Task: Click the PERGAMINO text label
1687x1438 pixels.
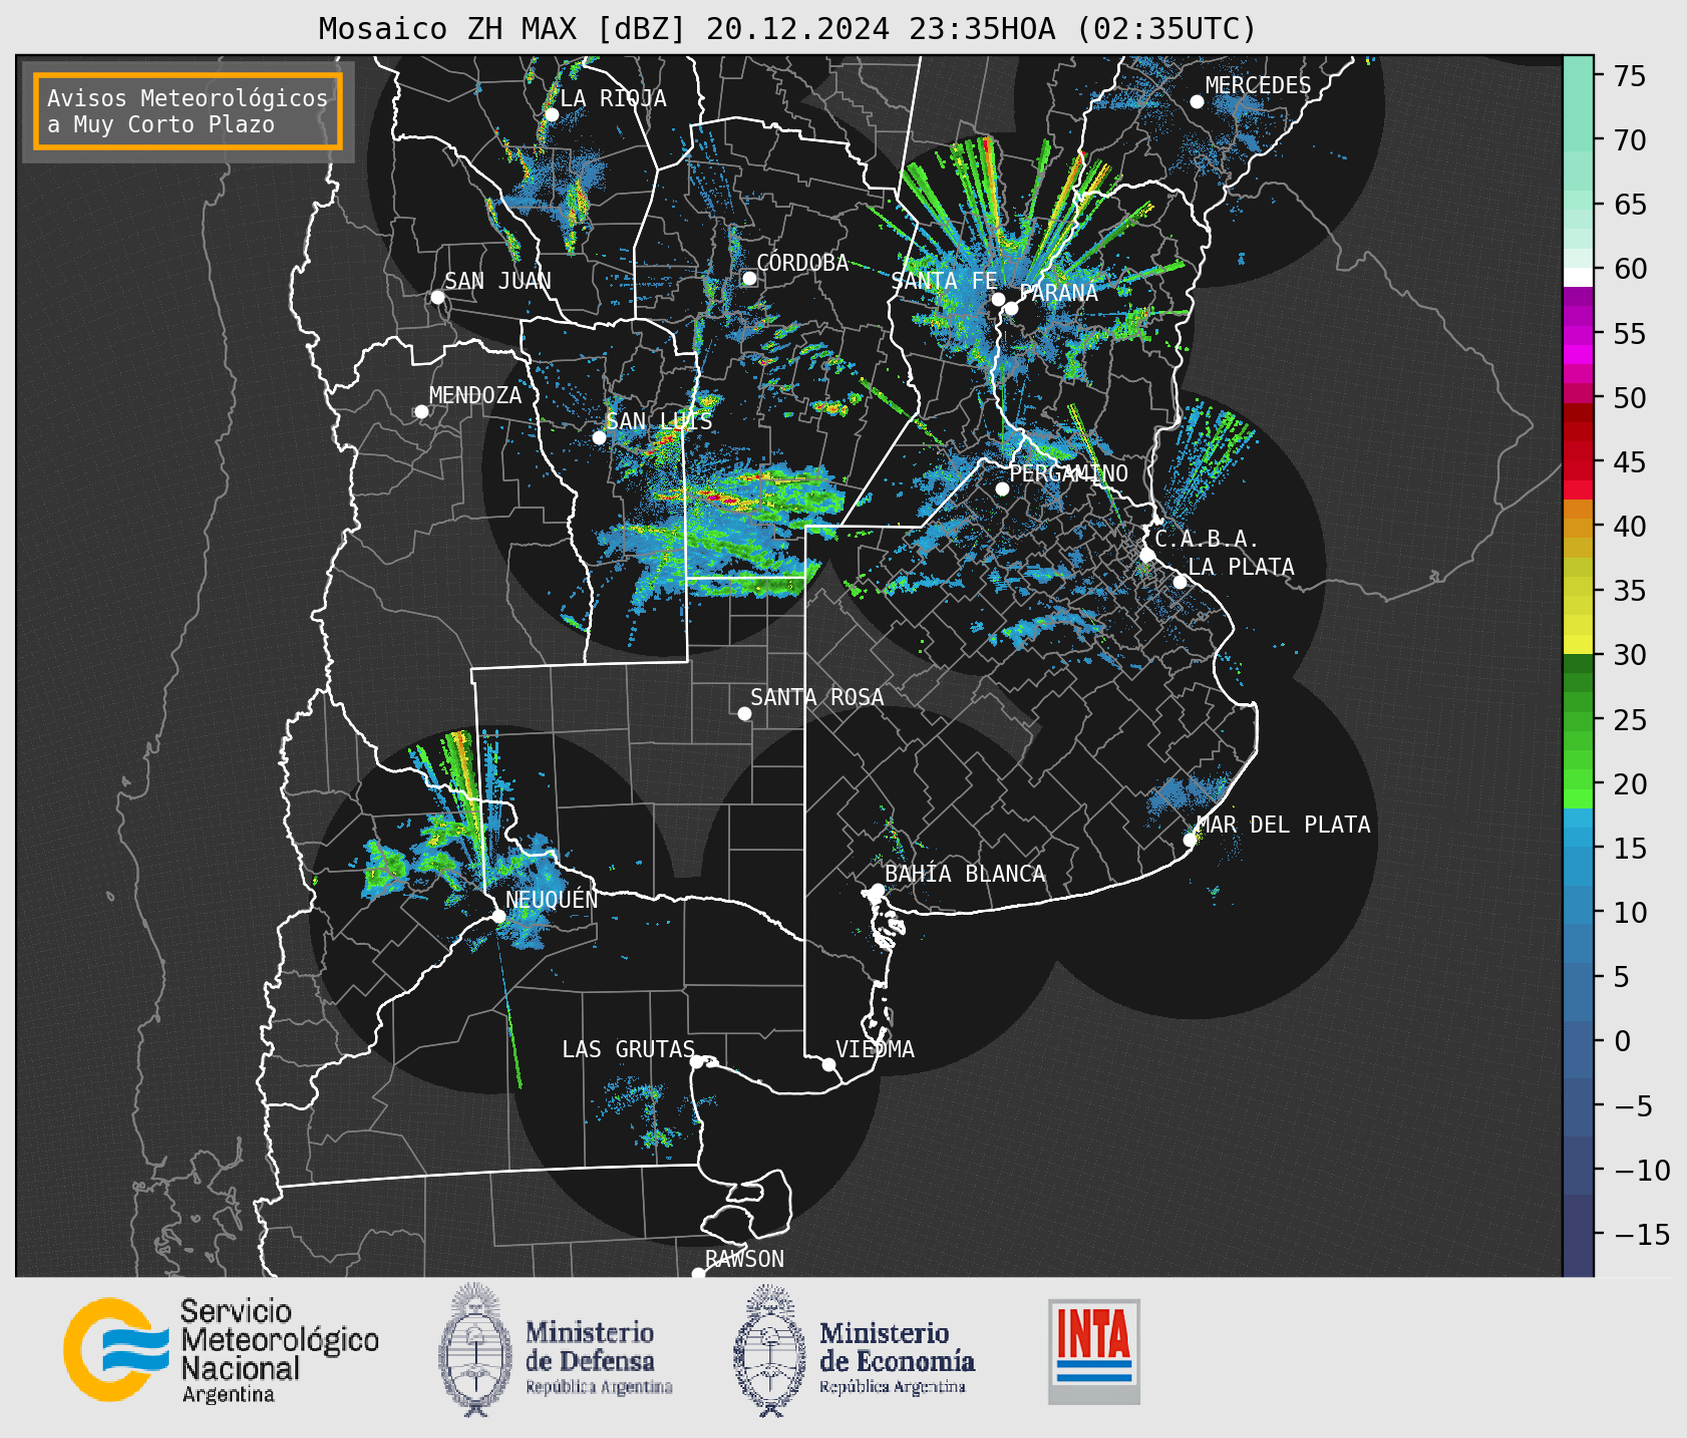Action: coord(1068,473)
